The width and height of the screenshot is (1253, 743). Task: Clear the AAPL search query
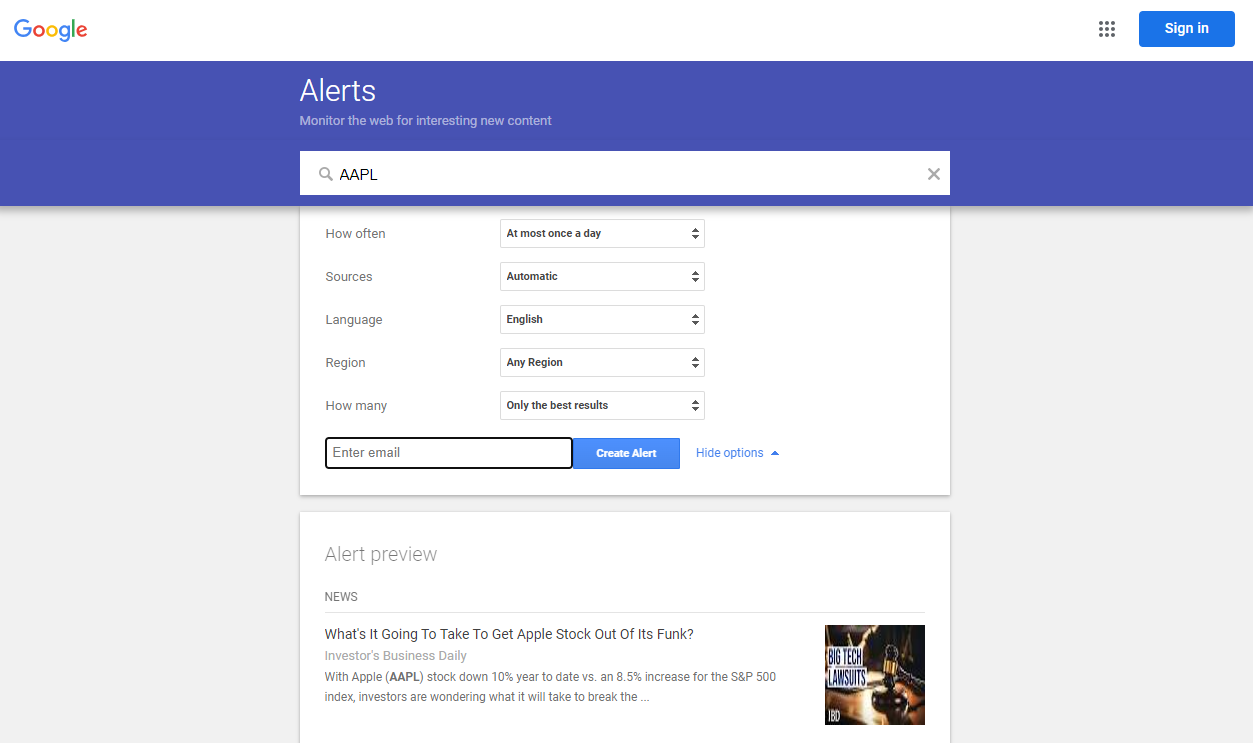click(934, 174)
